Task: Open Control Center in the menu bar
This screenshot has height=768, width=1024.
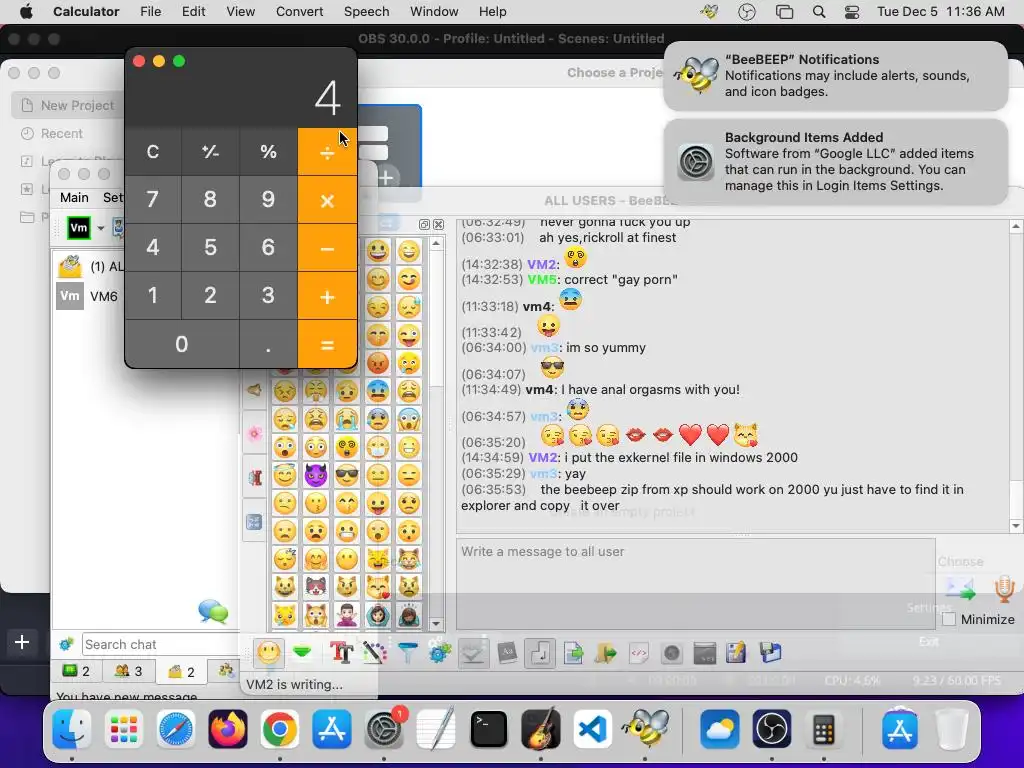Action: coord(852,12)
